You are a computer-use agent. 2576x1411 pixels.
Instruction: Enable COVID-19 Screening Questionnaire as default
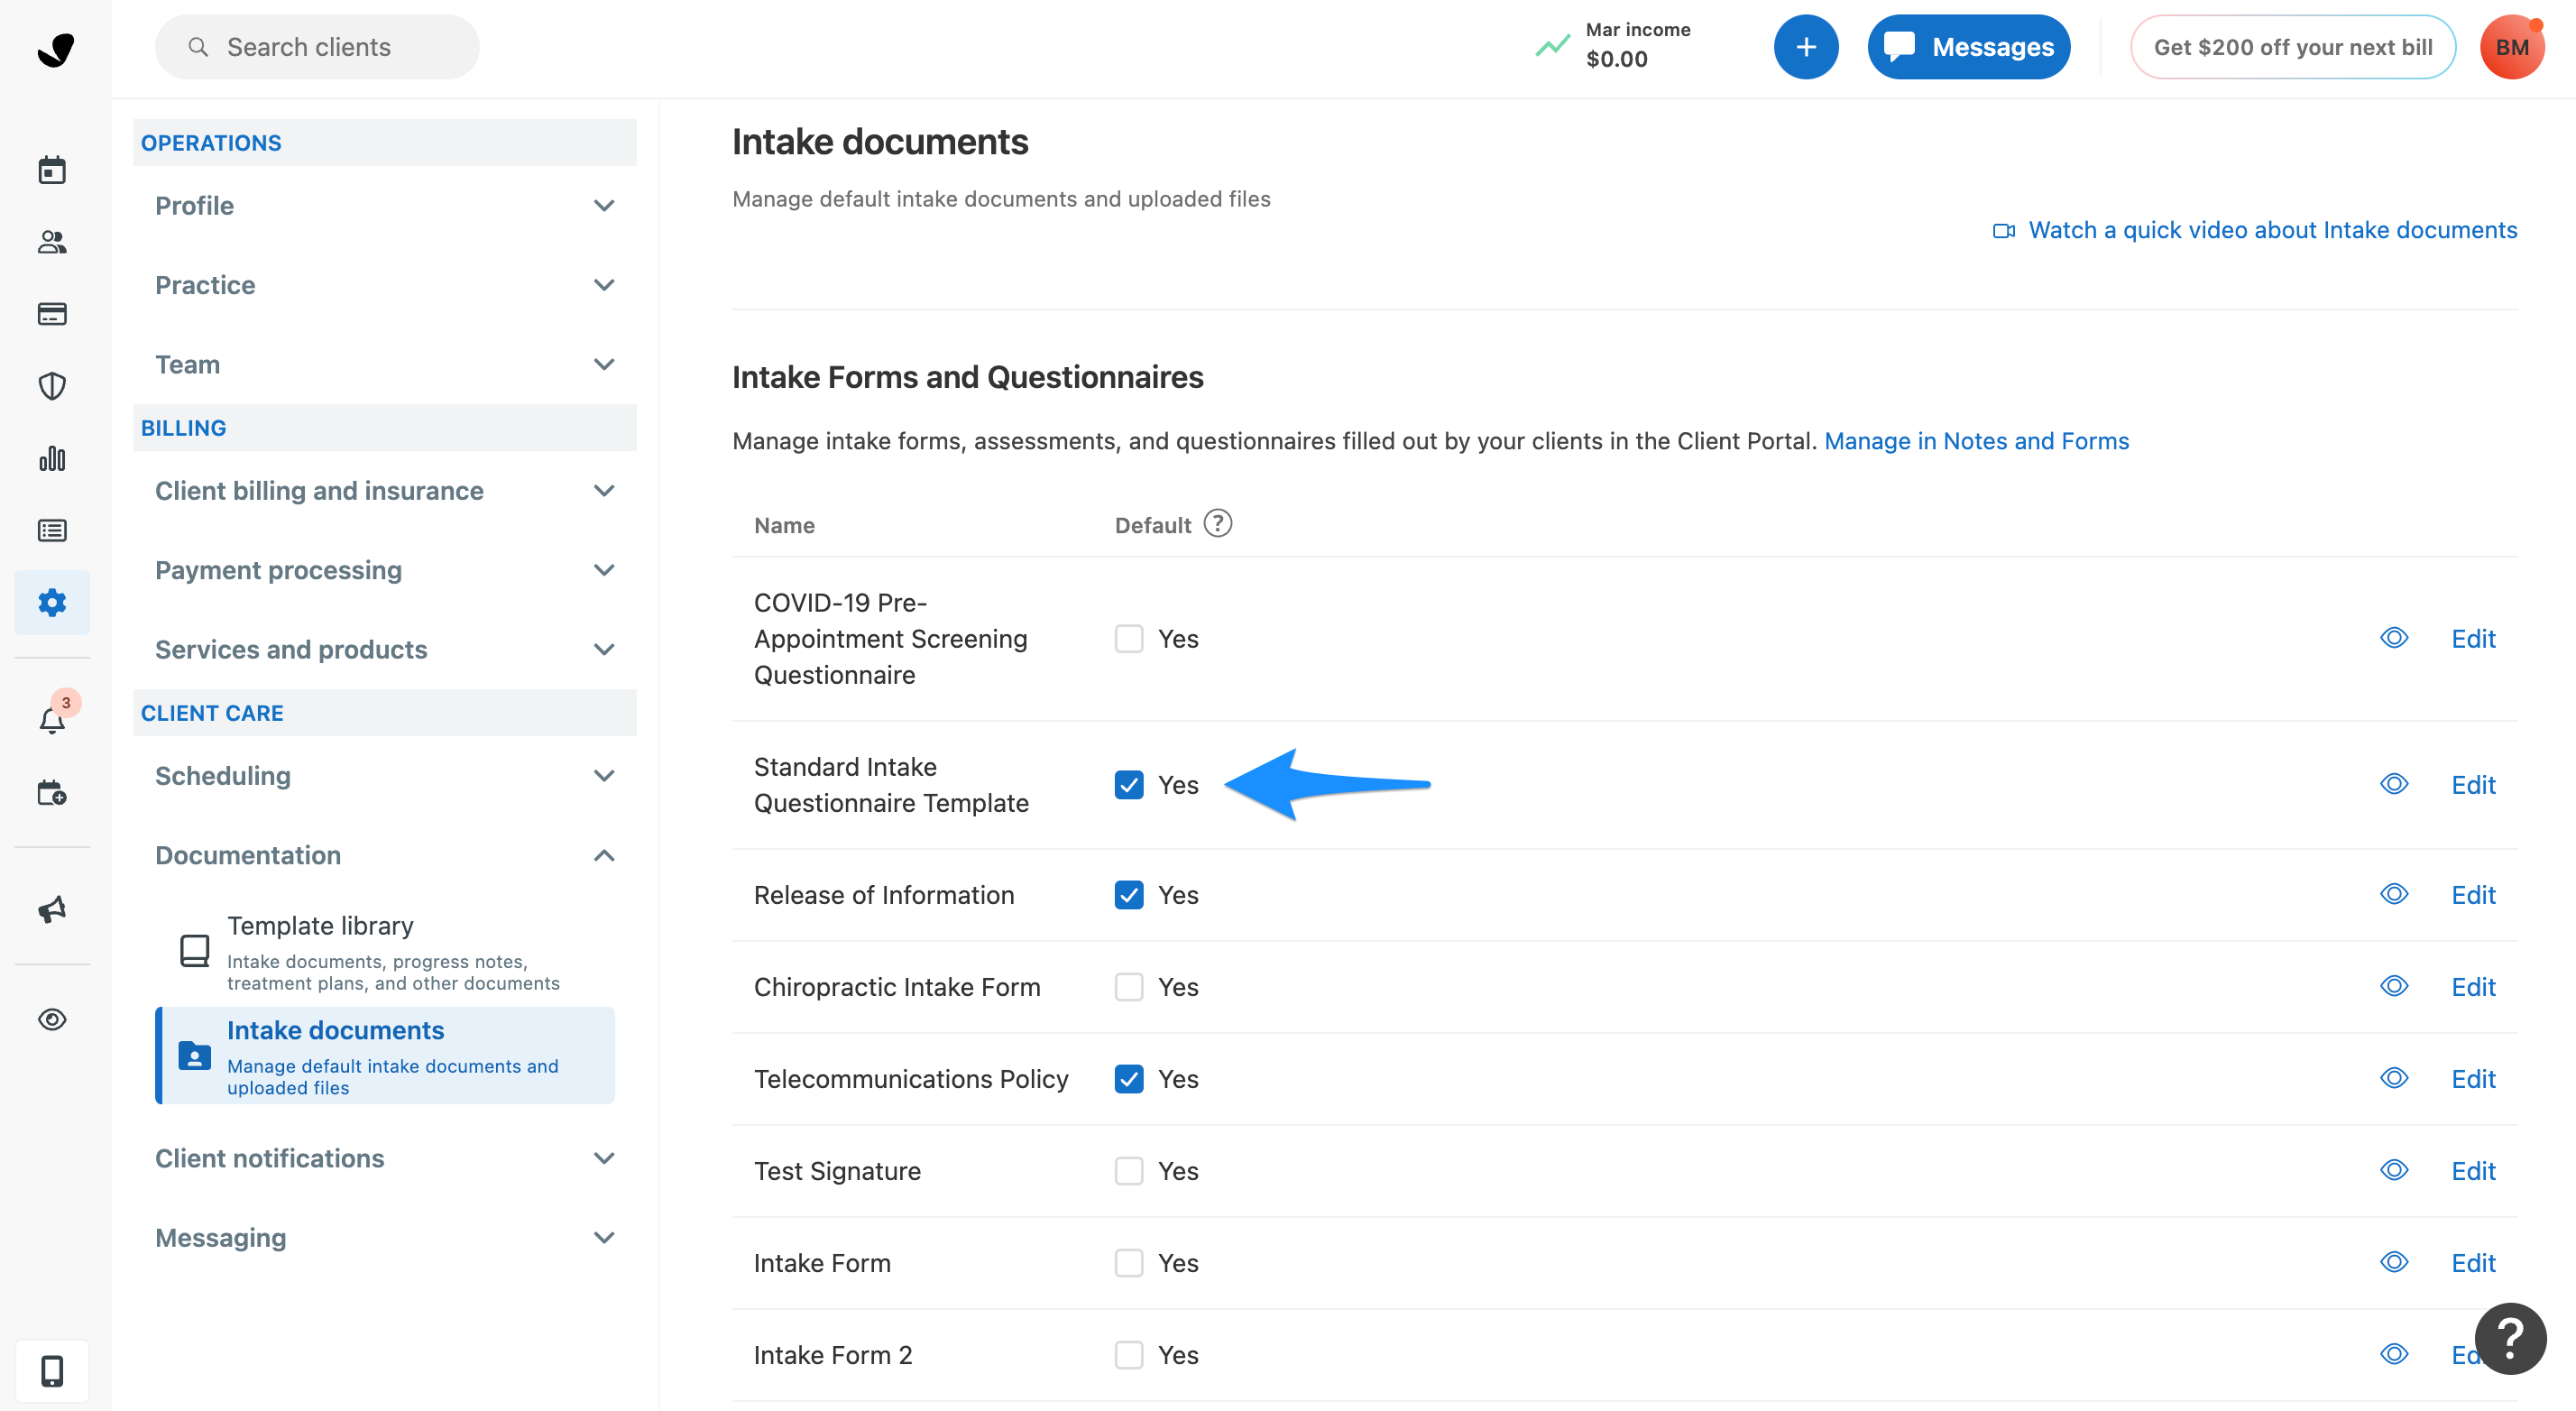[1129, 638]
